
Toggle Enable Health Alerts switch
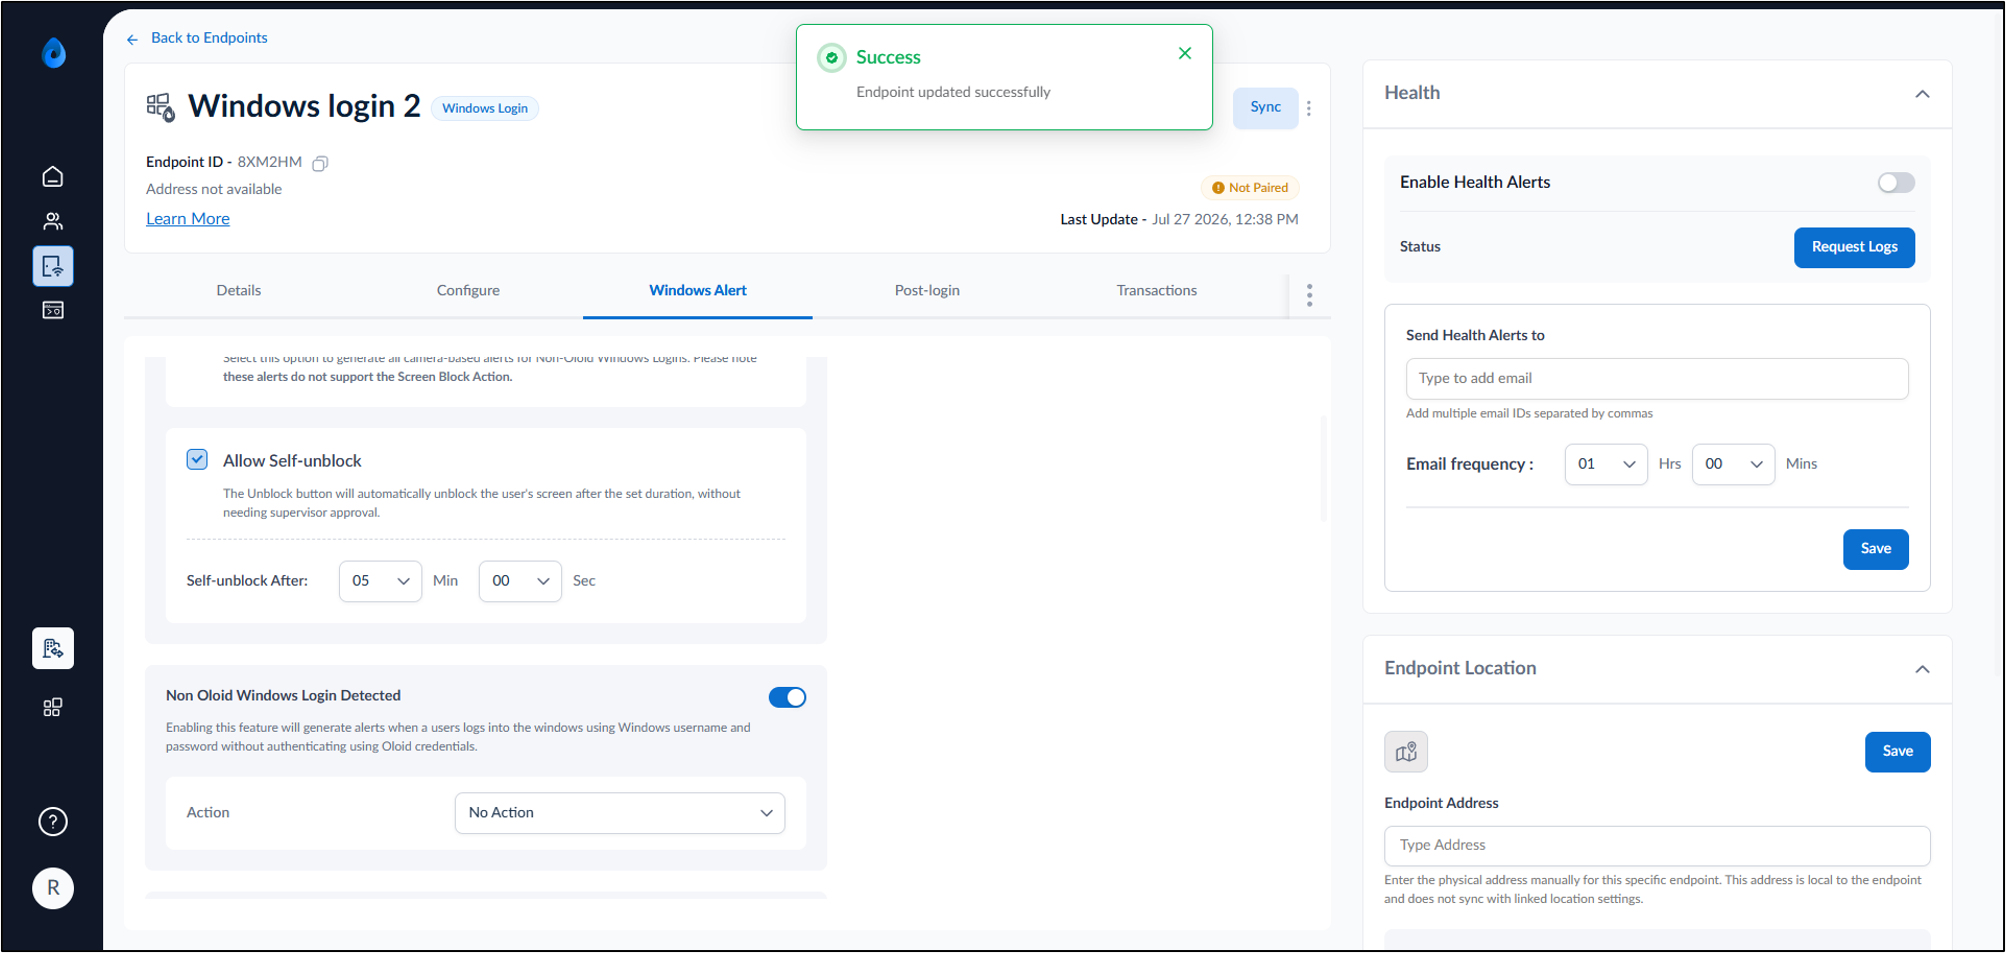pyautogui.click(x=1896, y=182)
